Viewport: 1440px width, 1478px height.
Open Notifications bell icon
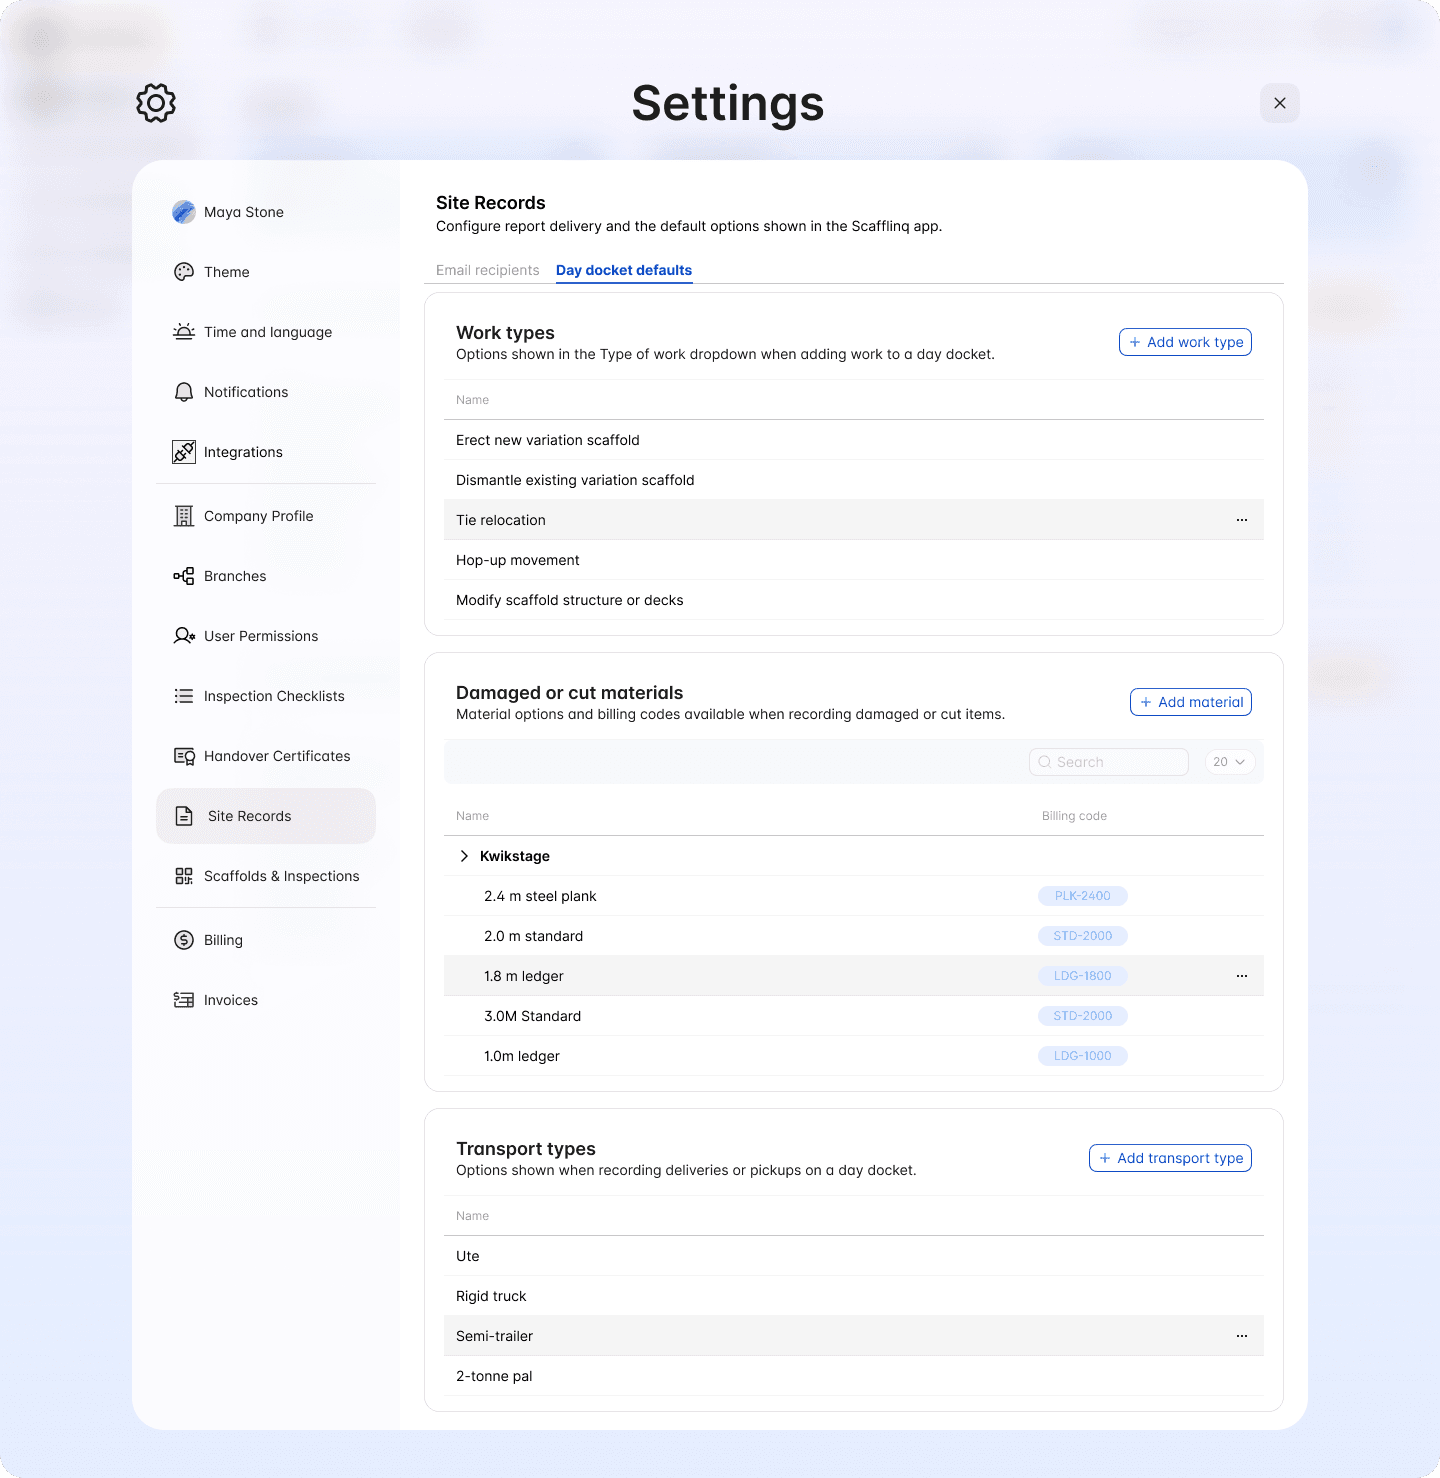click(x=184, y=392)
